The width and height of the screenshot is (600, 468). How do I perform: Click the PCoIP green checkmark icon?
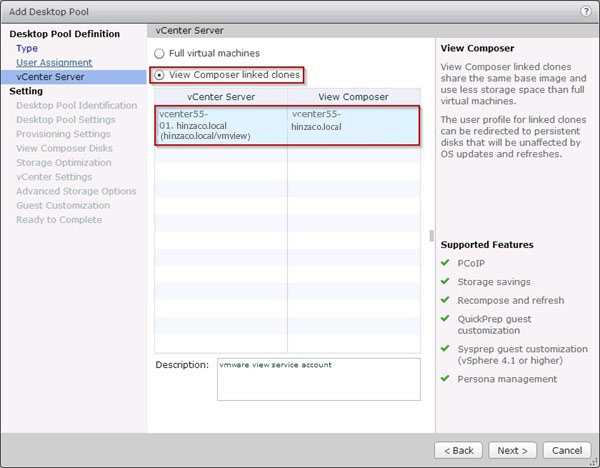pyautogui.click(x=446, y=264)
